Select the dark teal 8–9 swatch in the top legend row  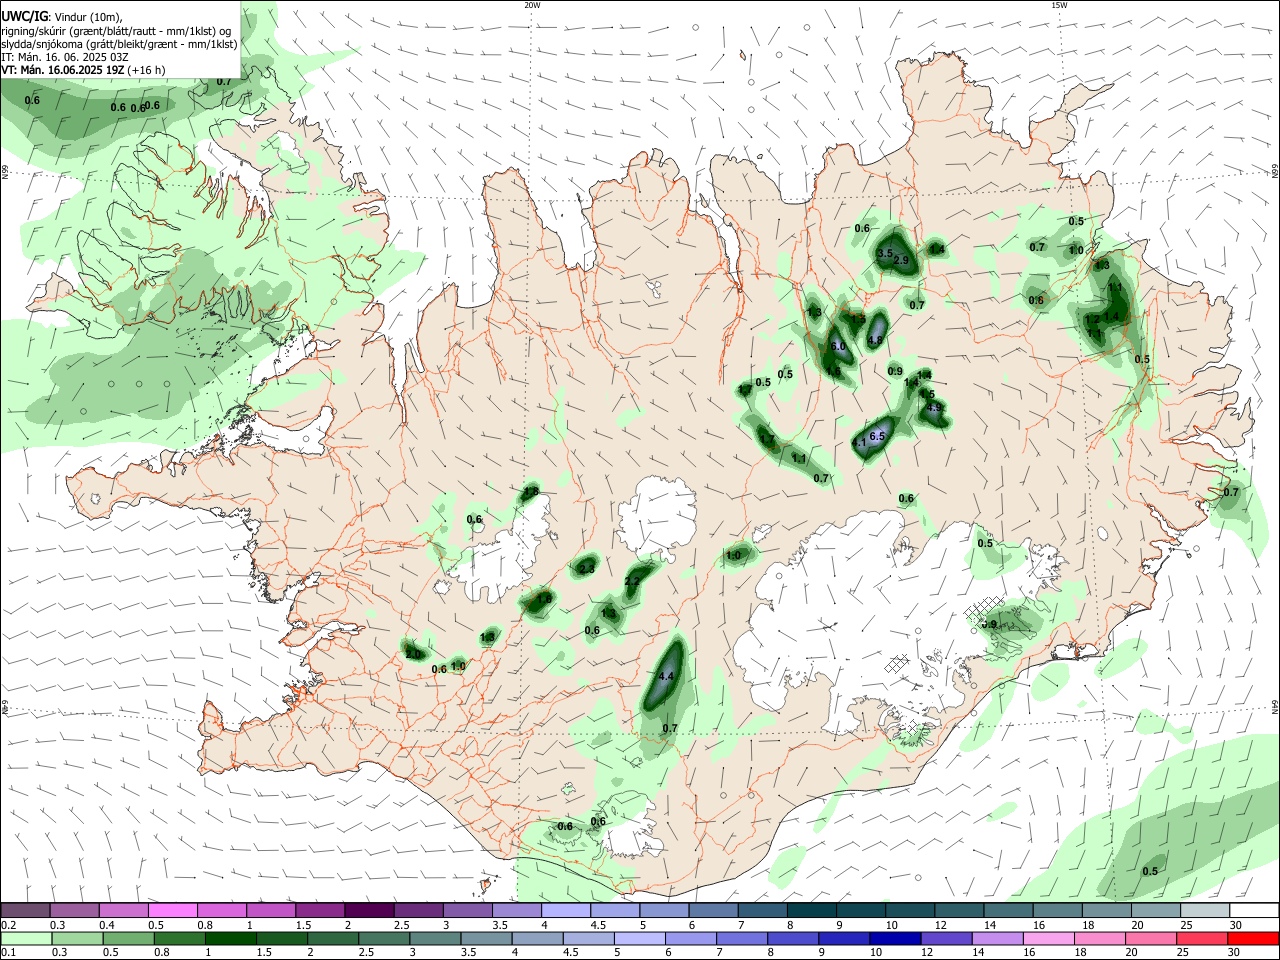coord(811,910)
